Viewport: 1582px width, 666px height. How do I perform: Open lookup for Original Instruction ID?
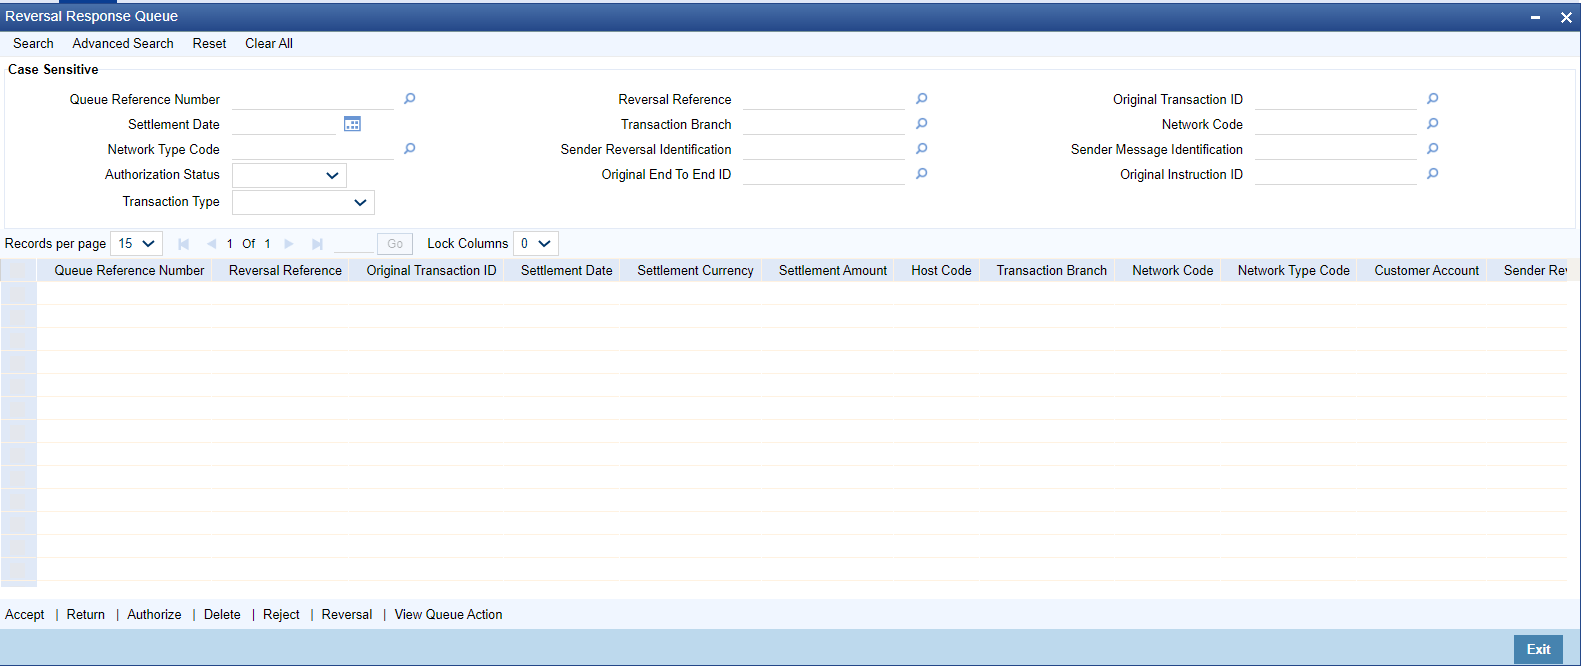coord(1432,174)
